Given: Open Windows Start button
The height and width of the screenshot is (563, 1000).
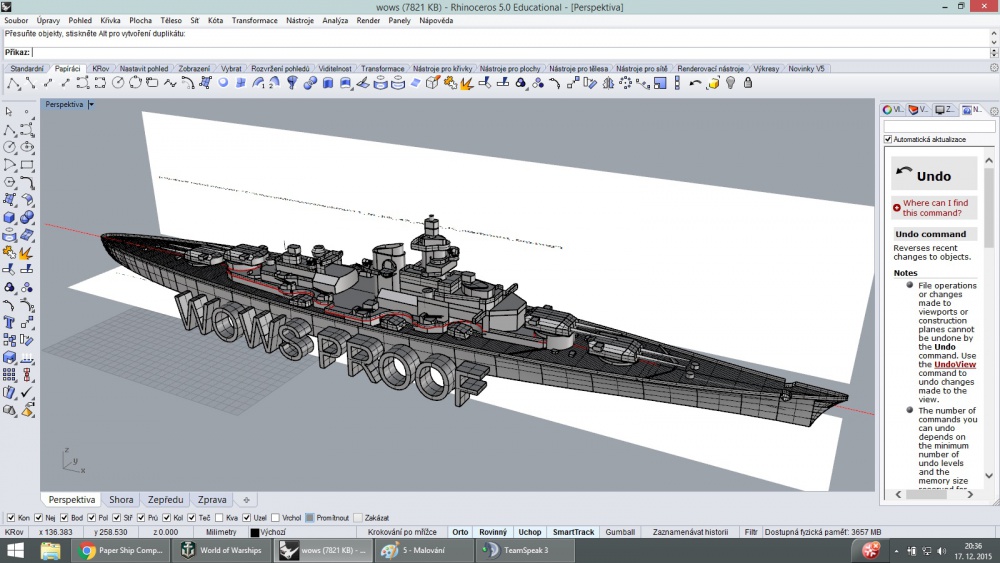Looking at the screenshot, I should (x=15, y=550).
